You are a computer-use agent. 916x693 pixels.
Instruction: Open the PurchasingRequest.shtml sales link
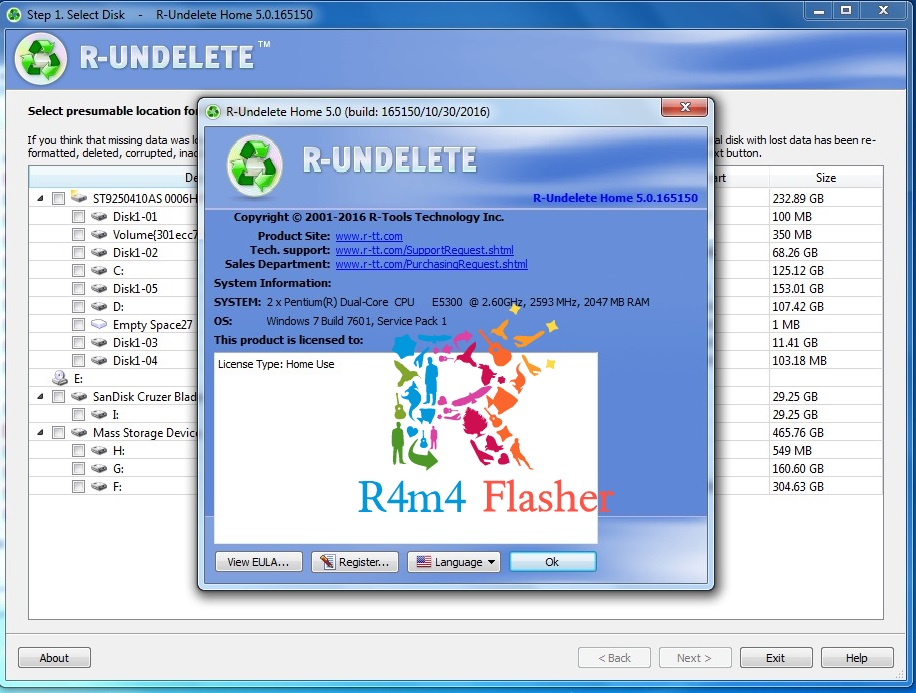click(x=432, y=264)
